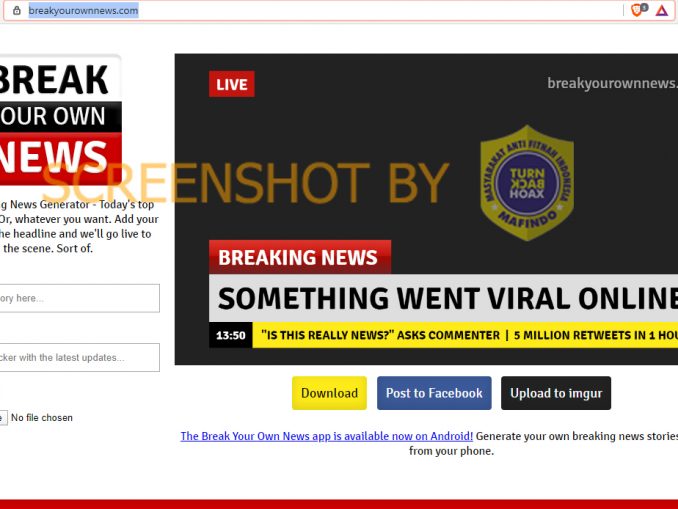Click the red LIVE badge
678x509 pixels.
232,84
